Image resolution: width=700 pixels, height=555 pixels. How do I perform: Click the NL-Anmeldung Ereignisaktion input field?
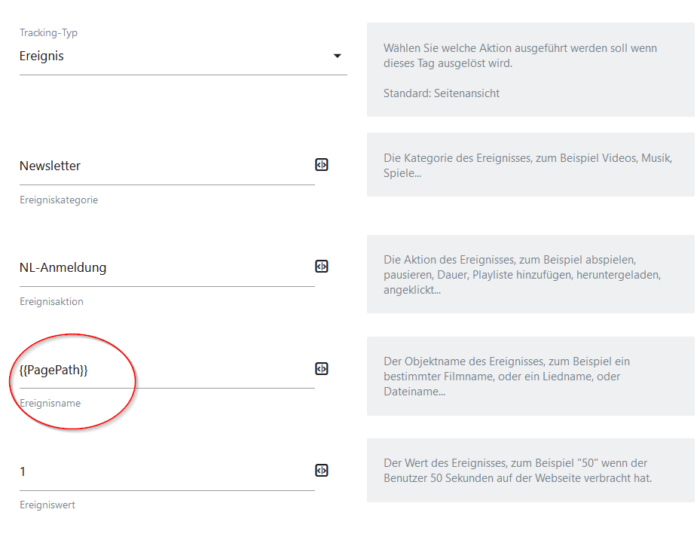click(167, 268)
